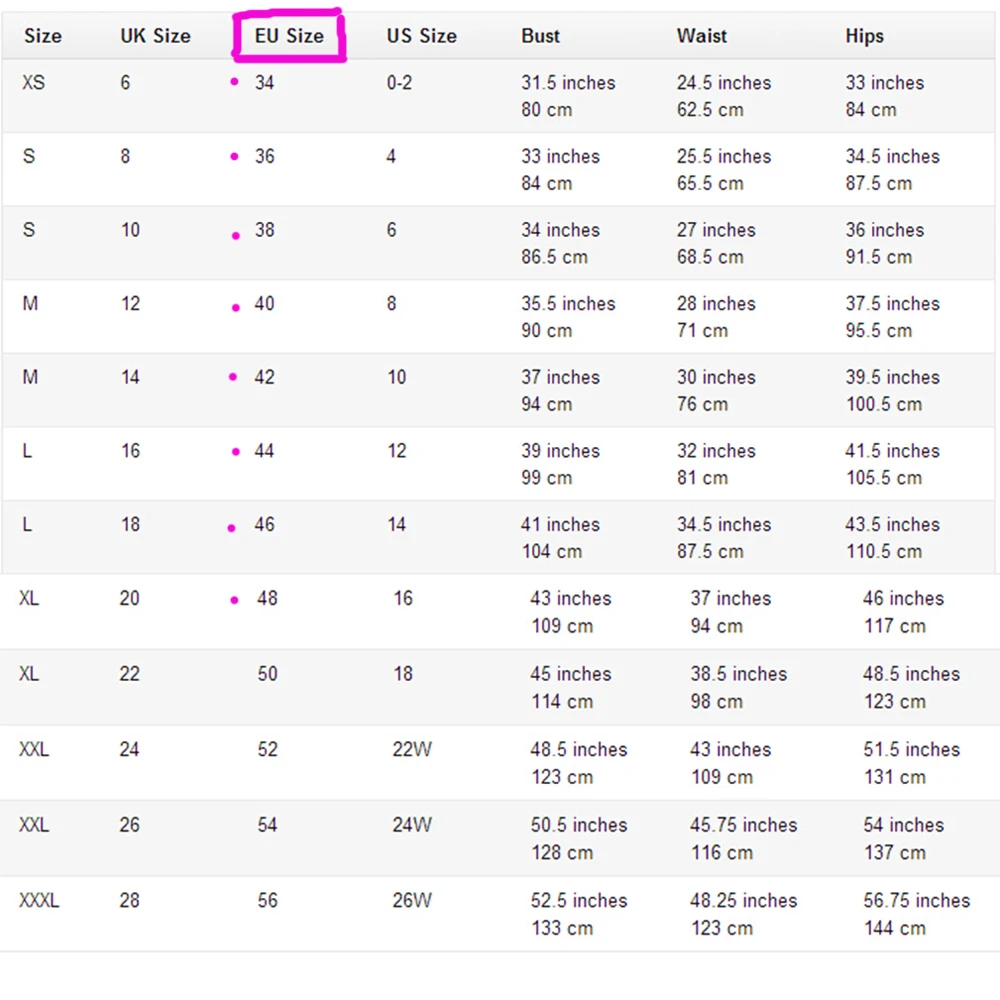The height and width of the screenshot is (1000, 1000).
Task: Click the pink dot beside EU size 36
Action: (234, 156)
